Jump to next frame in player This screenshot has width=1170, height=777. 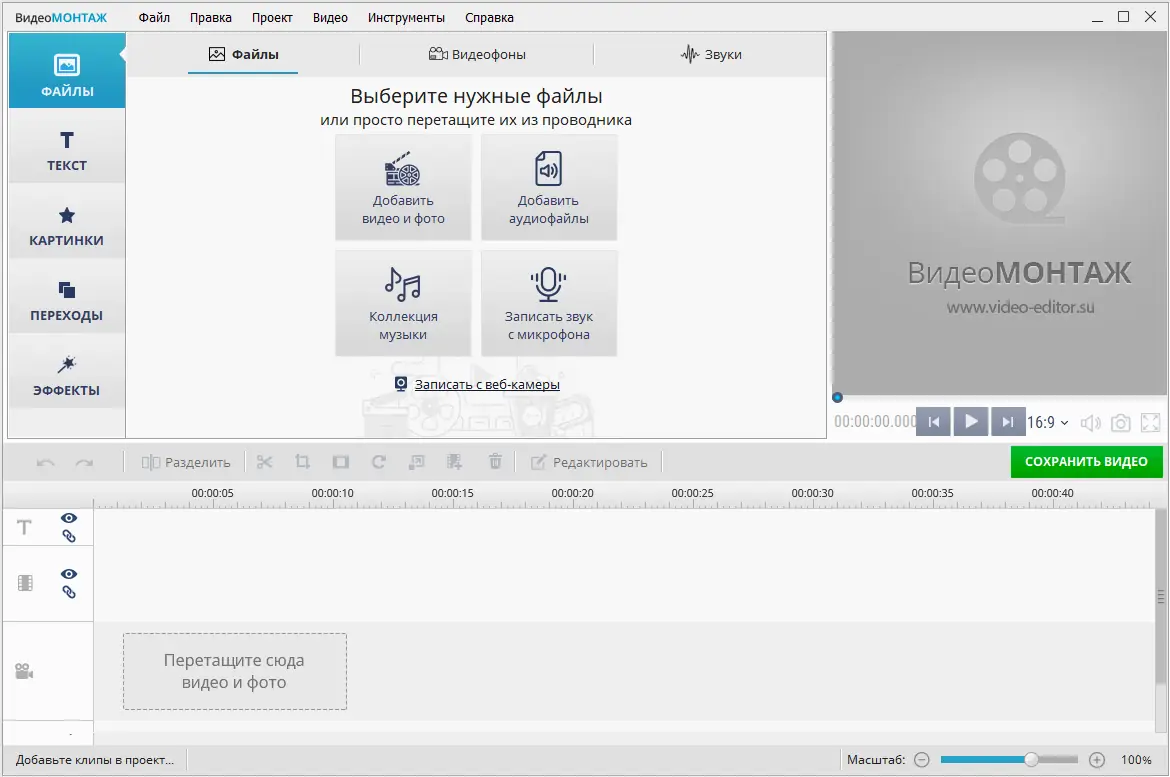pyautogui.click(x=1007, y=422)
